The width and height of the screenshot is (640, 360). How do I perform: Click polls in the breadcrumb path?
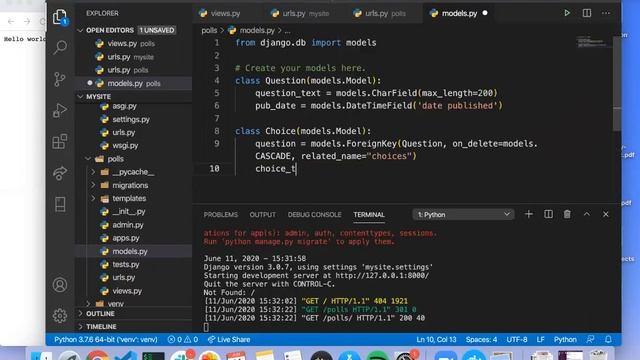[209, 31]
